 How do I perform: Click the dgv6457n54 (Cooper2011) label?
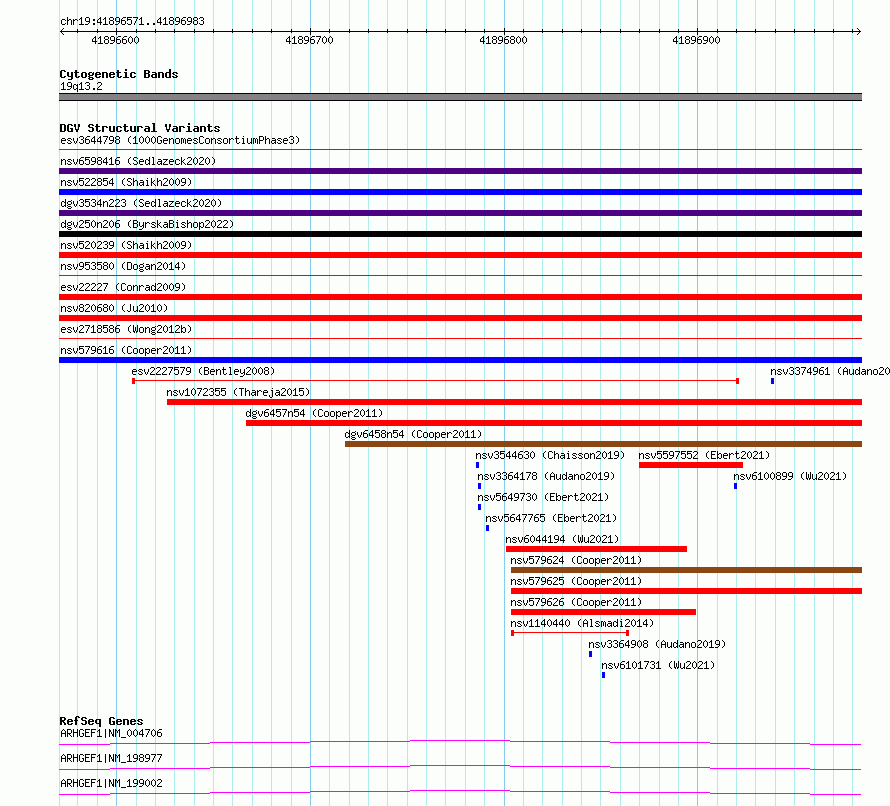[314, 413]
